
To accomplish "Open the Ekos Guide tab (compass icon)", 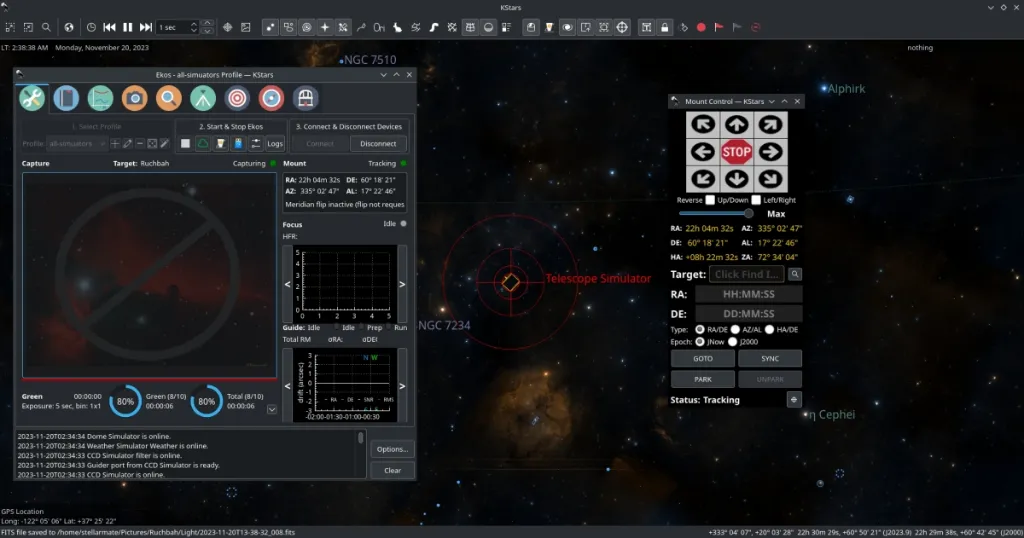I will tap(271, 99).
